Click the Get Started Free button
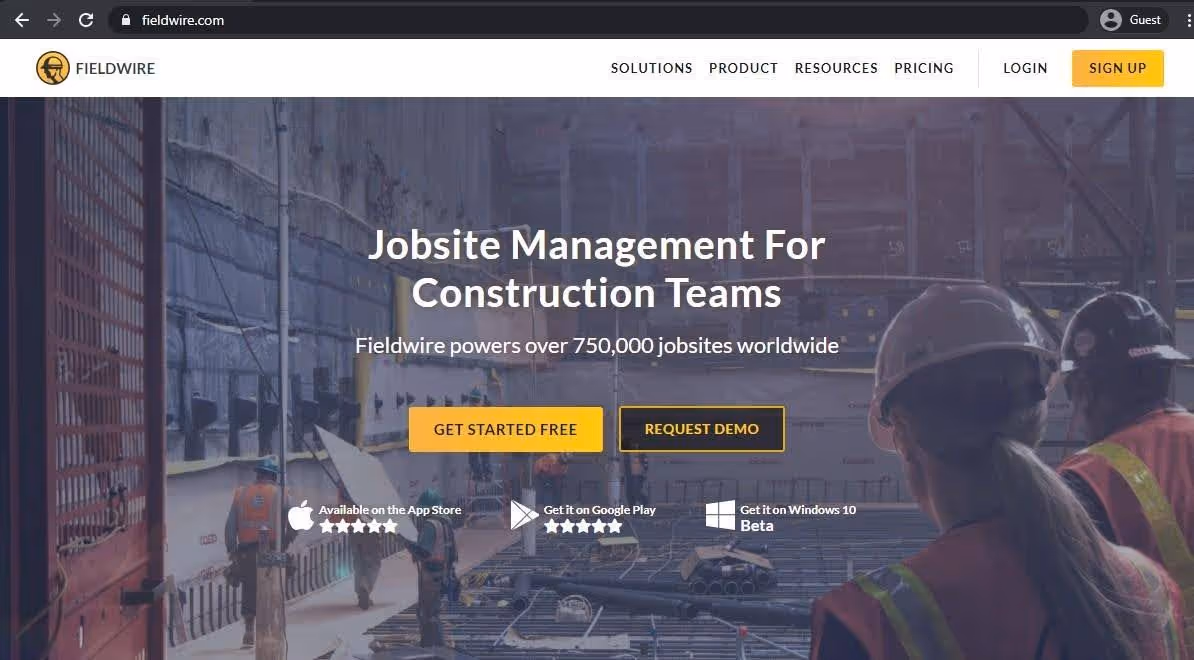Image resolution: width=1194 pixels, height=660 pixels. (x=506, y=429)
